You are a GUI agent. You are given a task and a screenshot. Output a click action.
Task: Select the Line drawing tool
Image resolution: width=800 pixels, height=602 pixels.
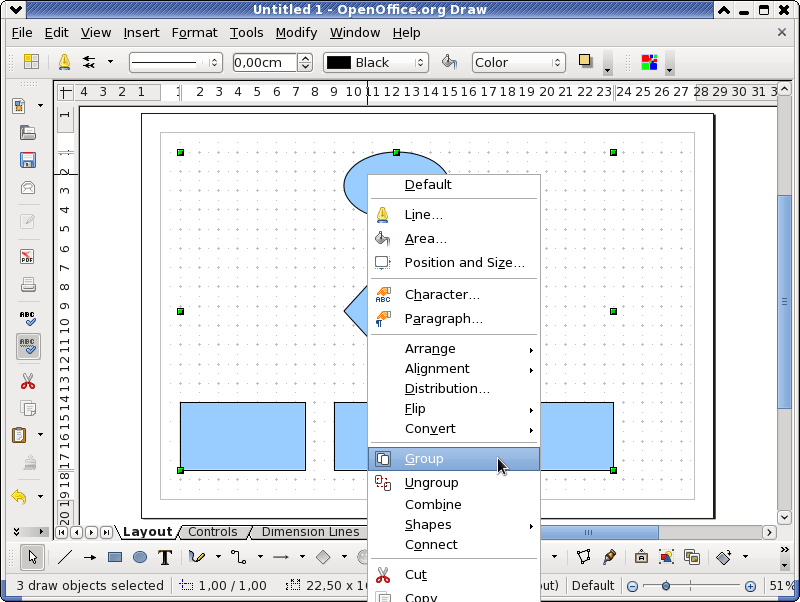click(x=65, y=557)
